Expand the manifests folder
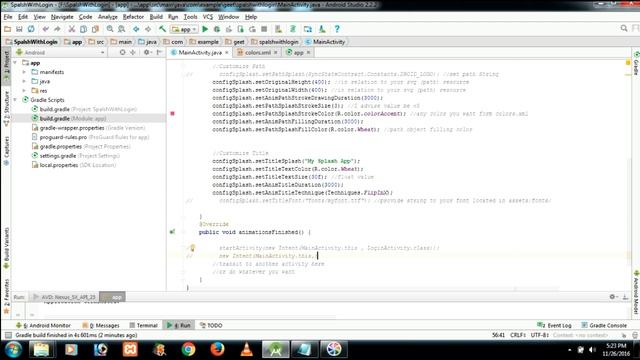This screenshot has height=360, width=640. [24, 72]
